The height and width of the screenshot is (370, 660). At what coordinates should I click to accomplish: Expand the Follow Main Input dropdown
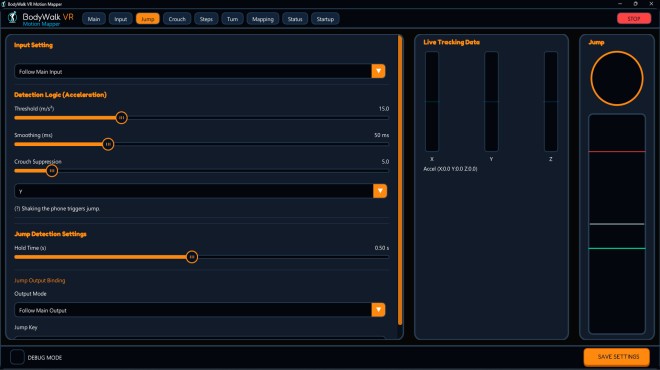(200, 72)
